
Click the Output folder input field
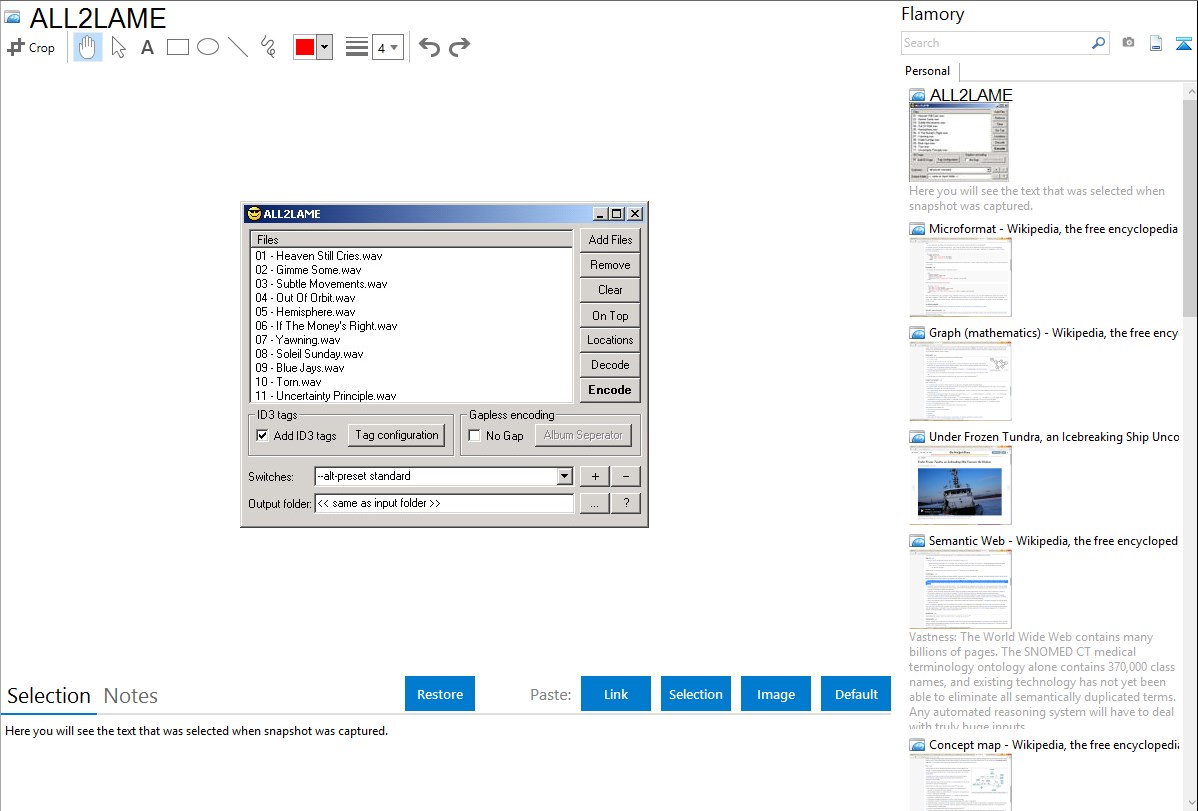point(444,503)
